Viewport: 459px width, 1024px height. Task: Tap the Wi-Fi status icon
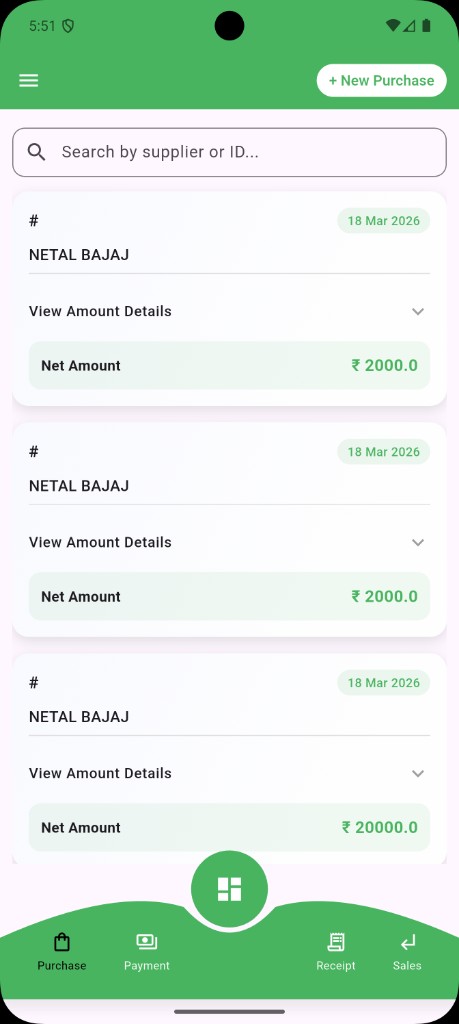(392, 25)
